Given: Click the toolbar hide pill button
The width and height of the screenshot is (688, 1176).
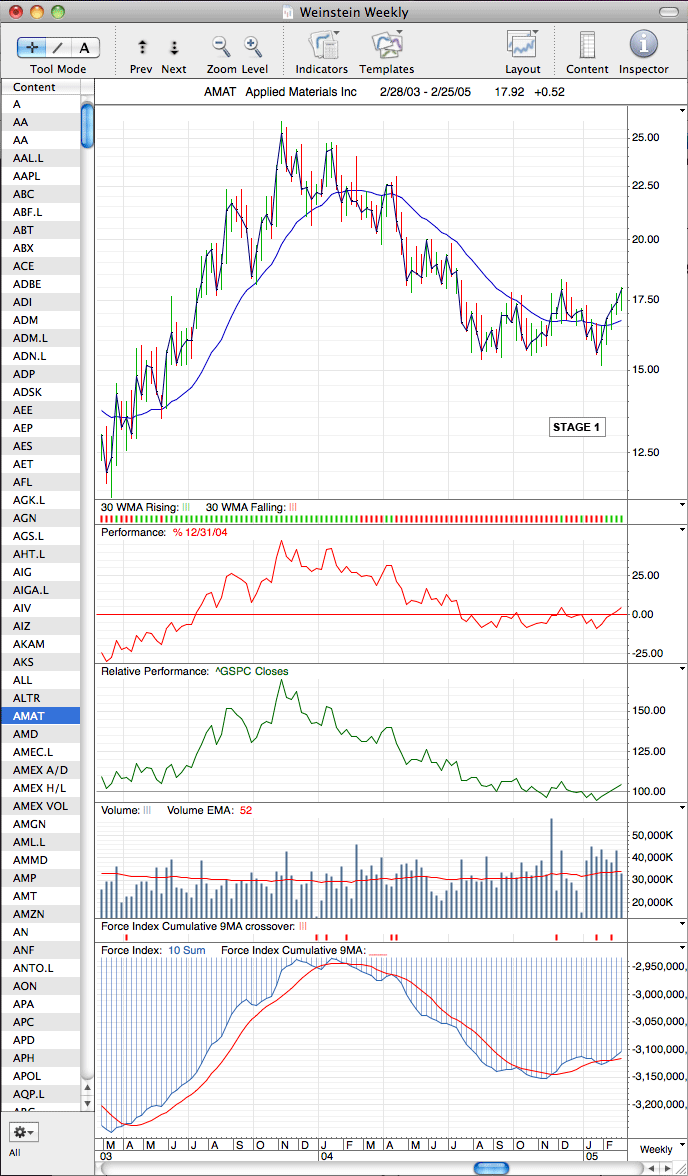Looking at the screenshot, I should (x=668, y=12).
